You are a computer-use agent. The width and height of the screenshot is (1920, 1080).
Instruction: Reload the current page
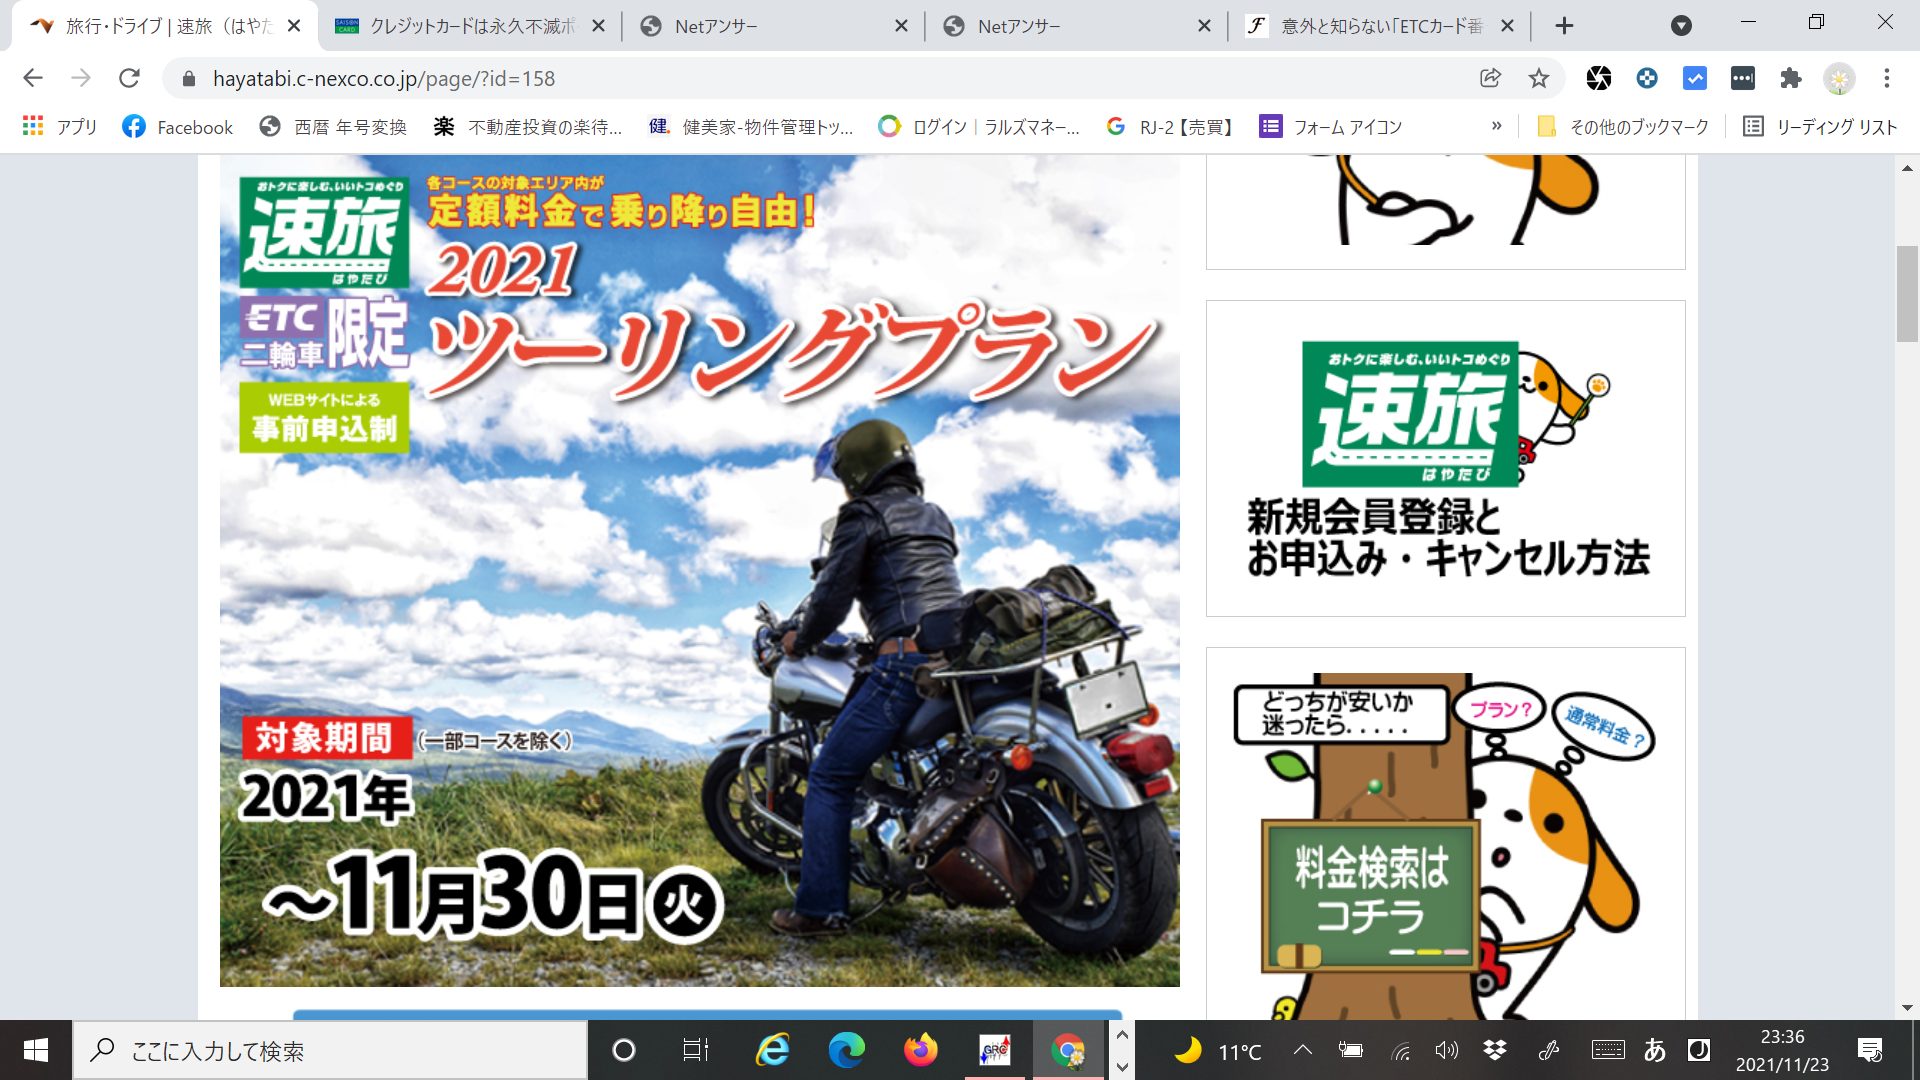[129, 78]
